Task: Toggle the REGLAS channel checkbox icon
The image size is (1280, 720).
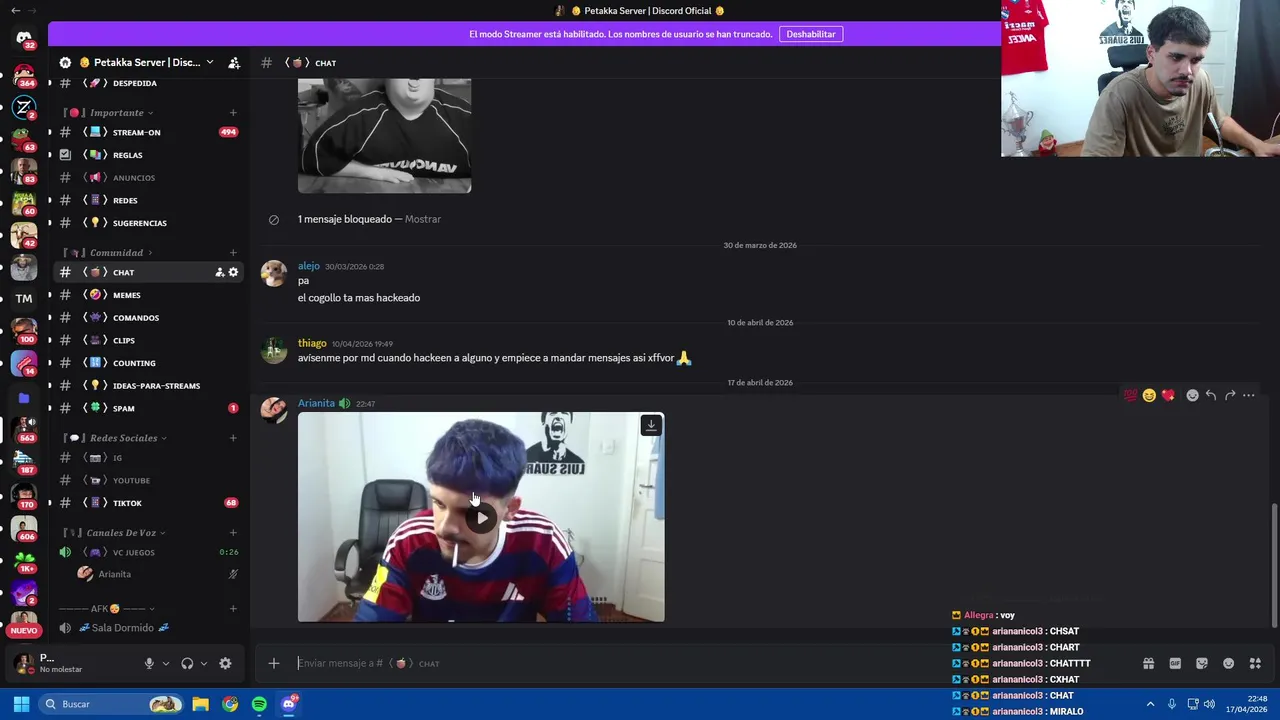Action: [x=65, y=155]
